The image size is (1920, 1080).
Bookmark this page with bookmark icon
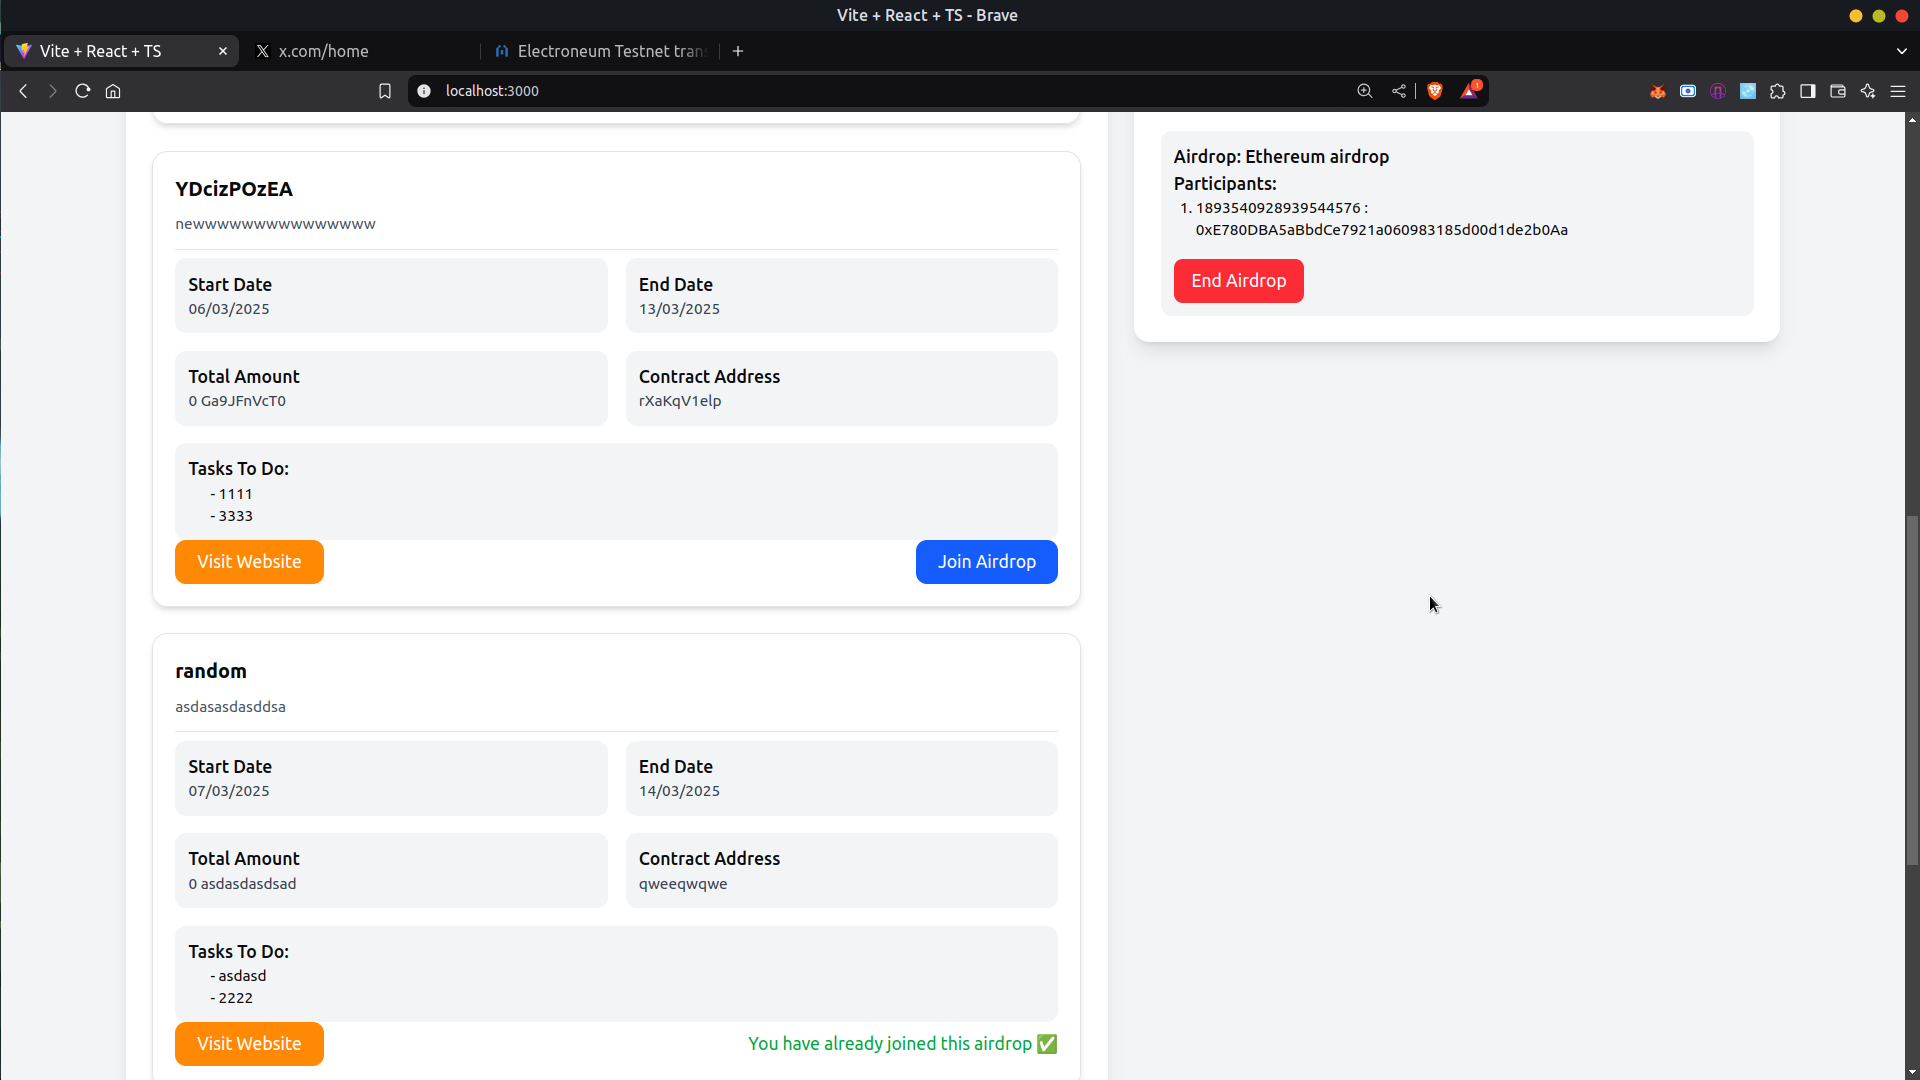click(x=385, y=91)
